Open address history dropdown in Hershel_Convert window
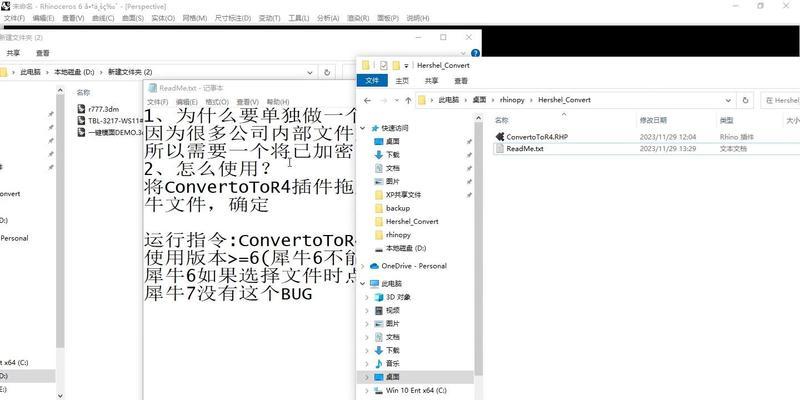 [x=729, y=101]
